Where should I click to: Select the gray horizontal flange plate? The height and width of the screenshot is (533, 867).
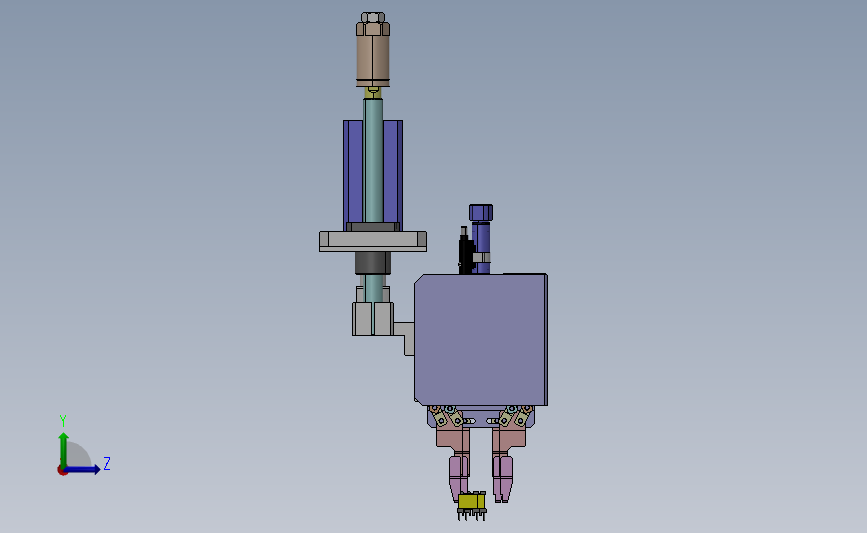(x=373, y=241)
